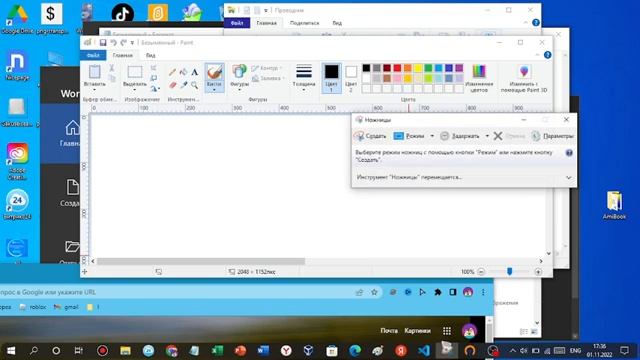This screenshot has width=640, height=360.
Task: Click the Resize icon in Image group
Action: point(153,78)
